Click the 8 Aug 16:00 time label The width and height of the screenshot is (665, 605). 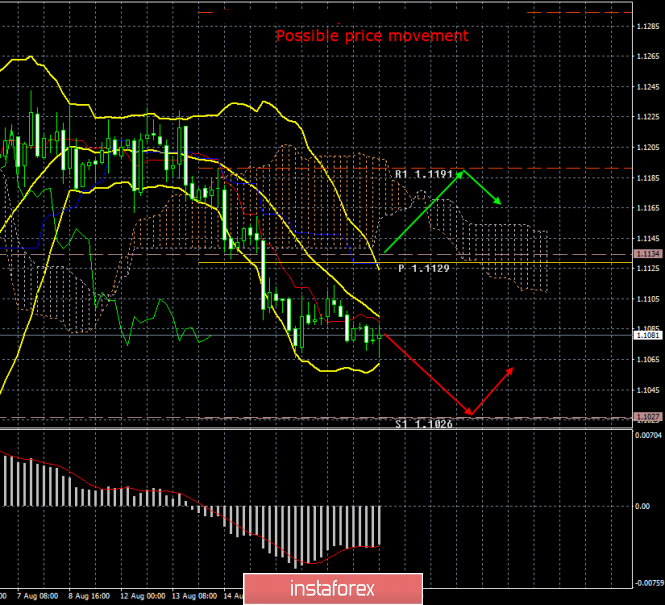(89, 596)
